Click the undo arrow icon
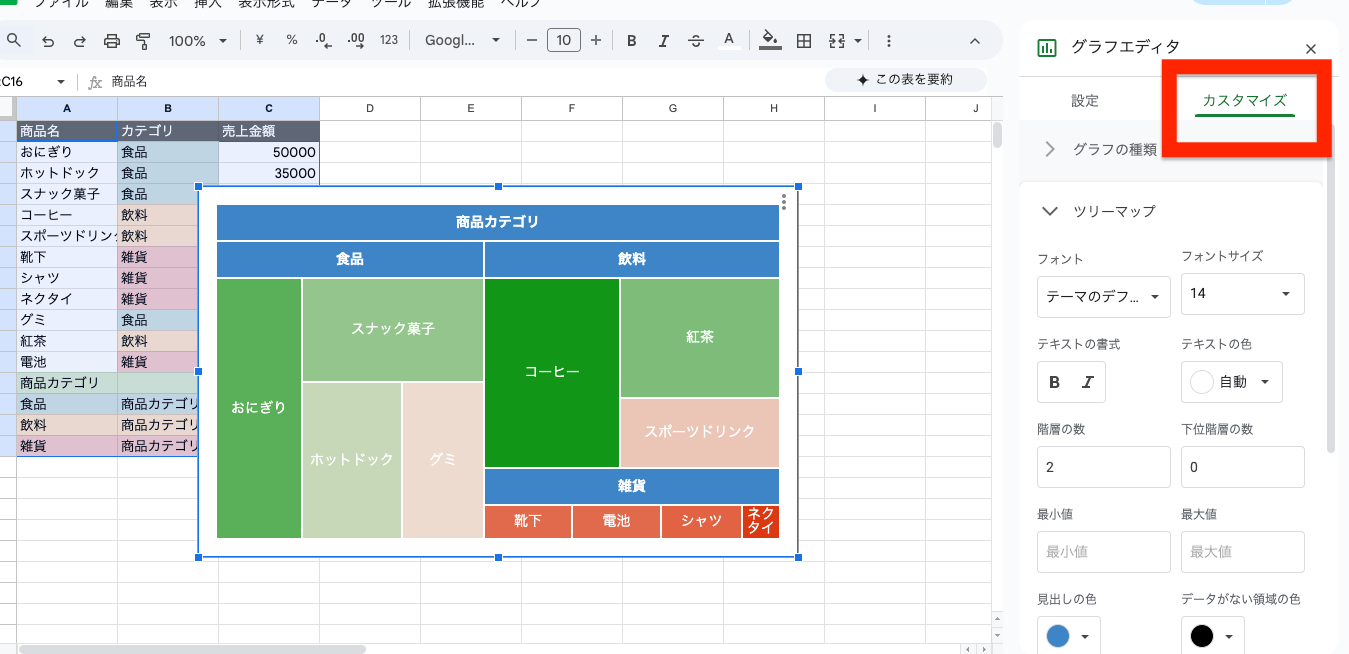Viewport: 1349px width, 654px height. click(48, 41)
